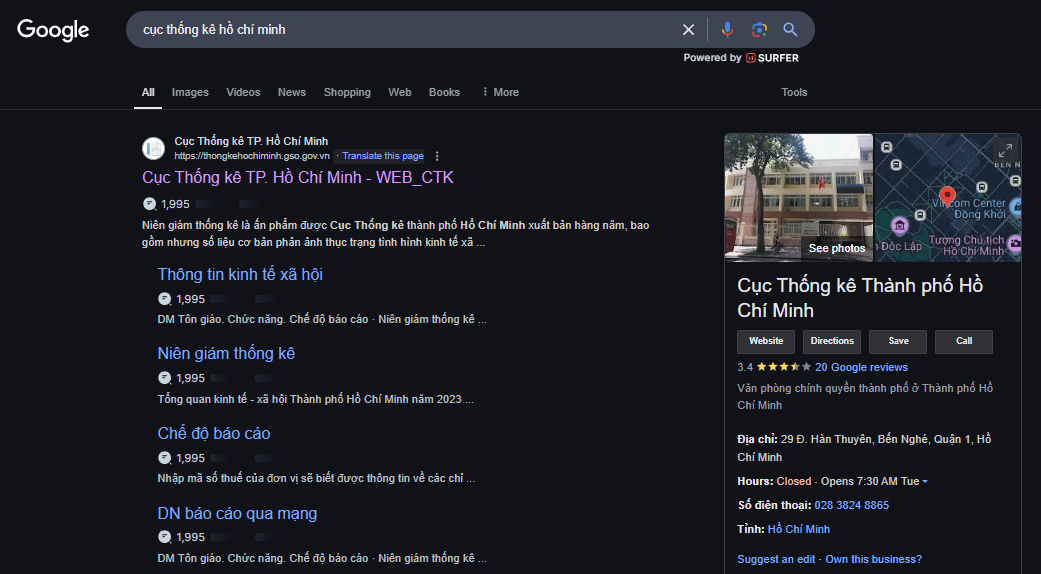Screen dimensions: 1041x574
Task: Start voice search with microphone icon
Action: point(728,29)
